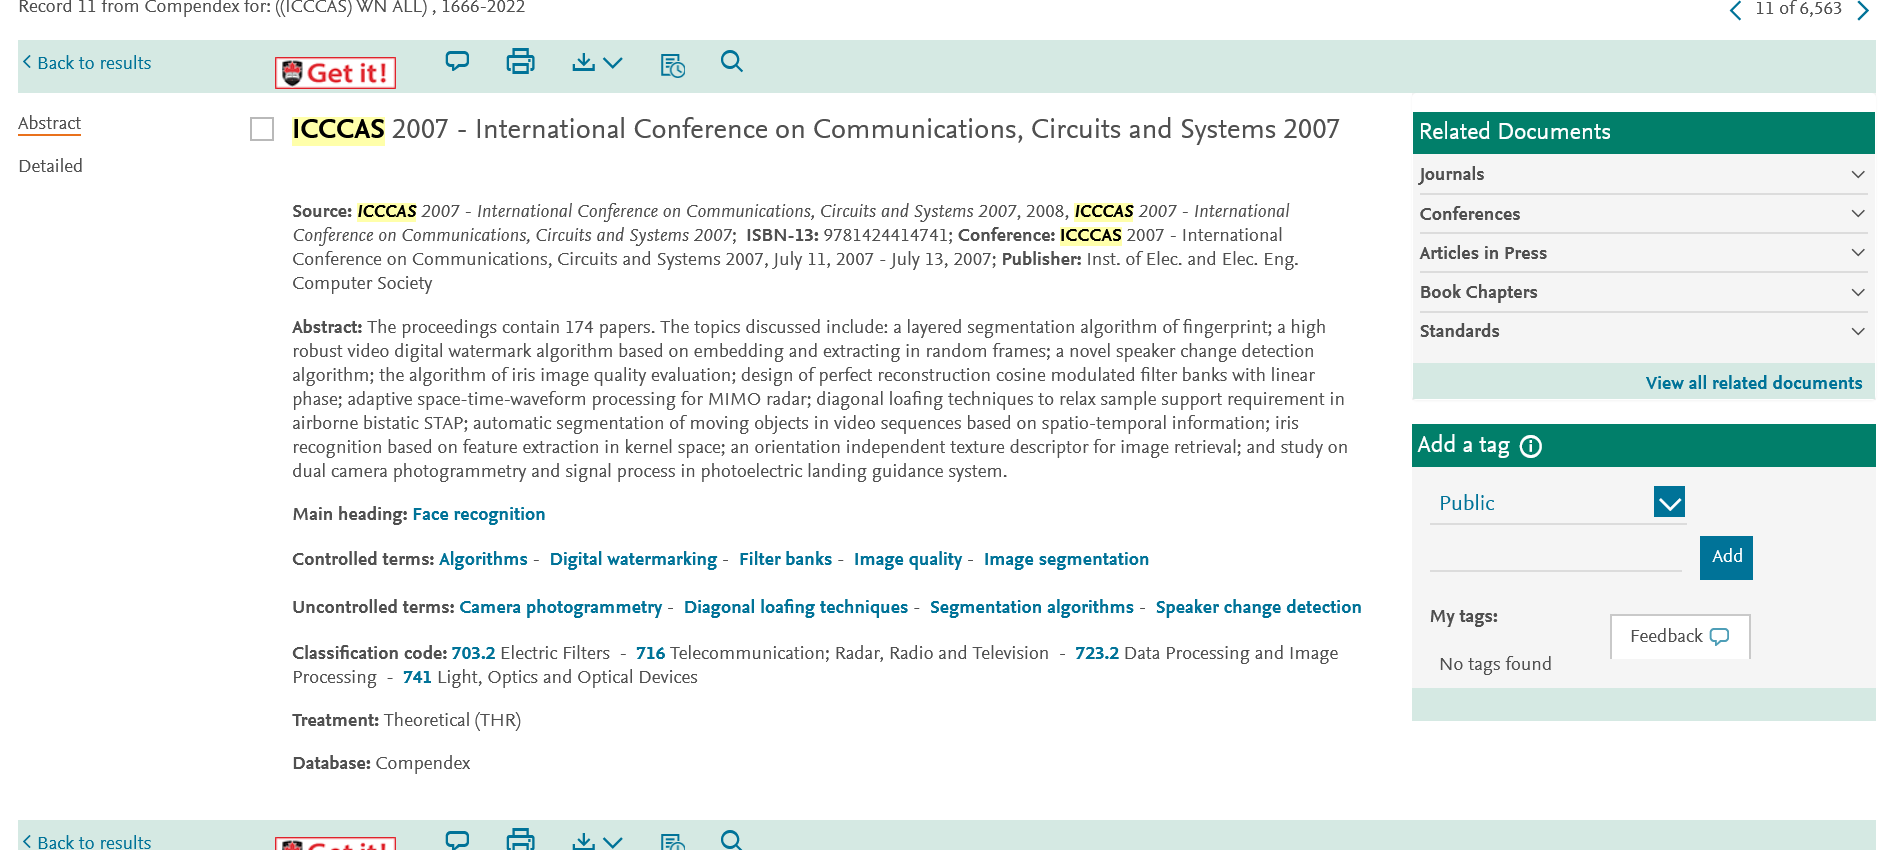Open the download options chevron in top toolbar
The image size is (1893, 850).
point(613,62)
